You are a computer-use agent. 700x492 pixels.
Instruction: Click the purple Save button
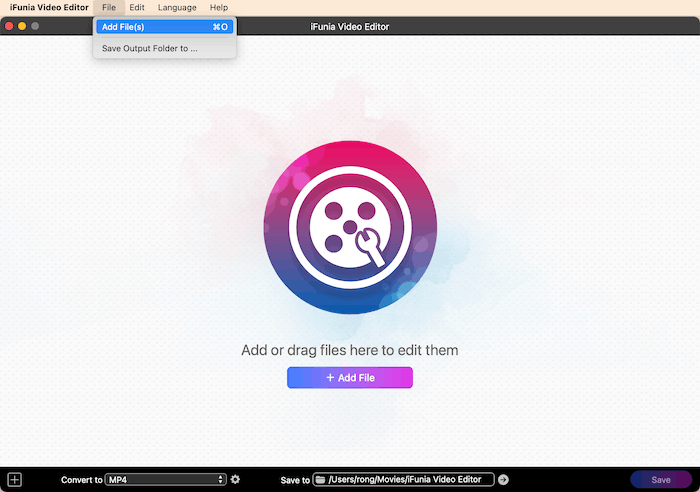coord(661,480)
